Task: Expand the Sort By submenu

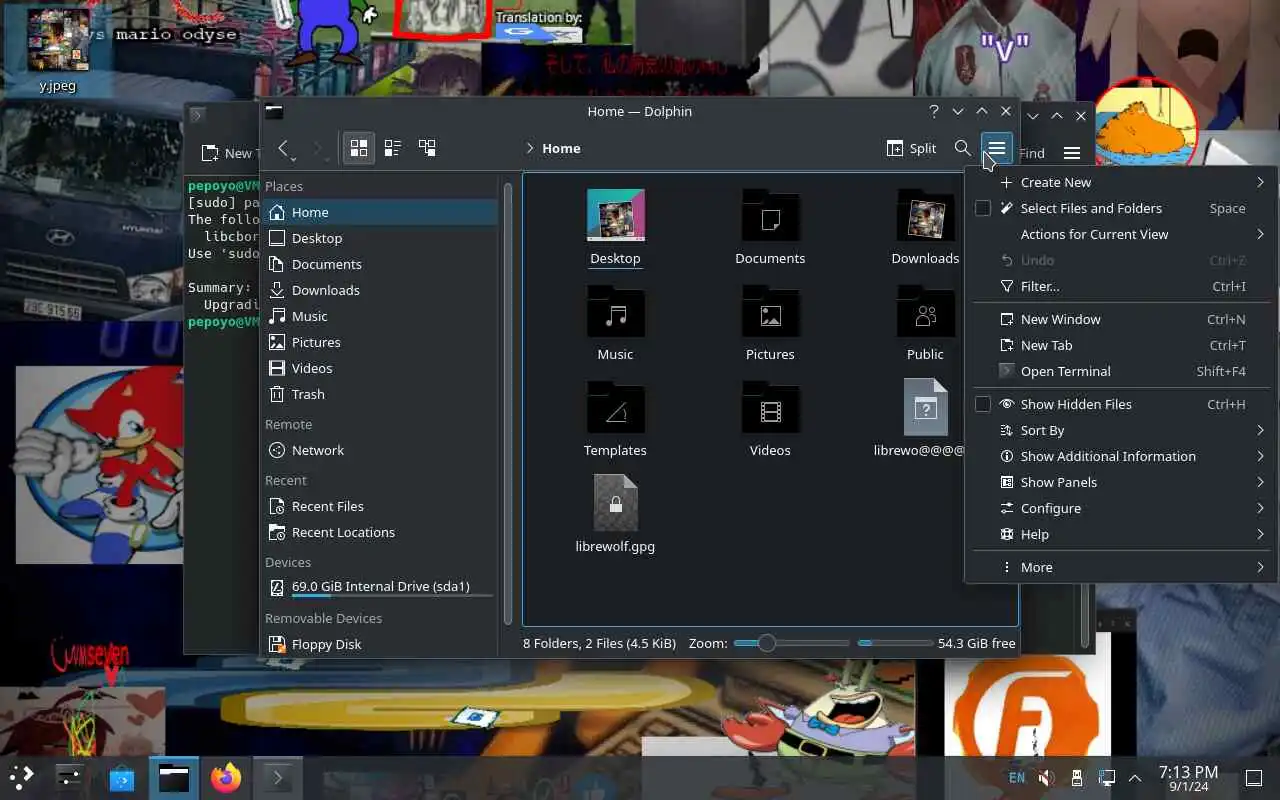Action: 1121,430
